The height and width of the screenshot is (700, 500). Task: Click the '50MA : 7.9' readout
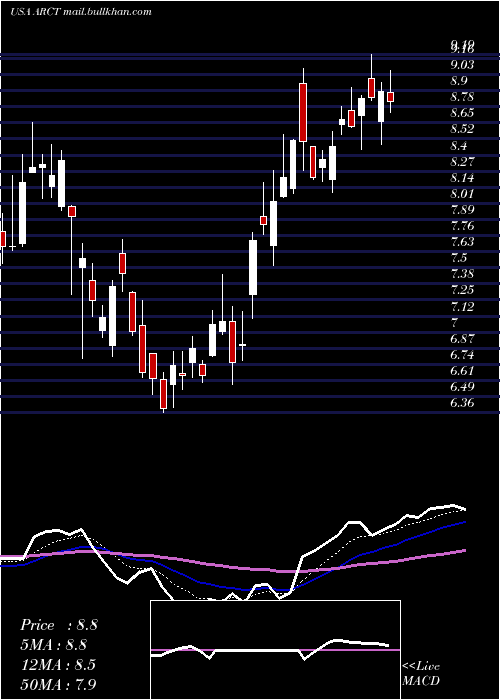(58, 684)
